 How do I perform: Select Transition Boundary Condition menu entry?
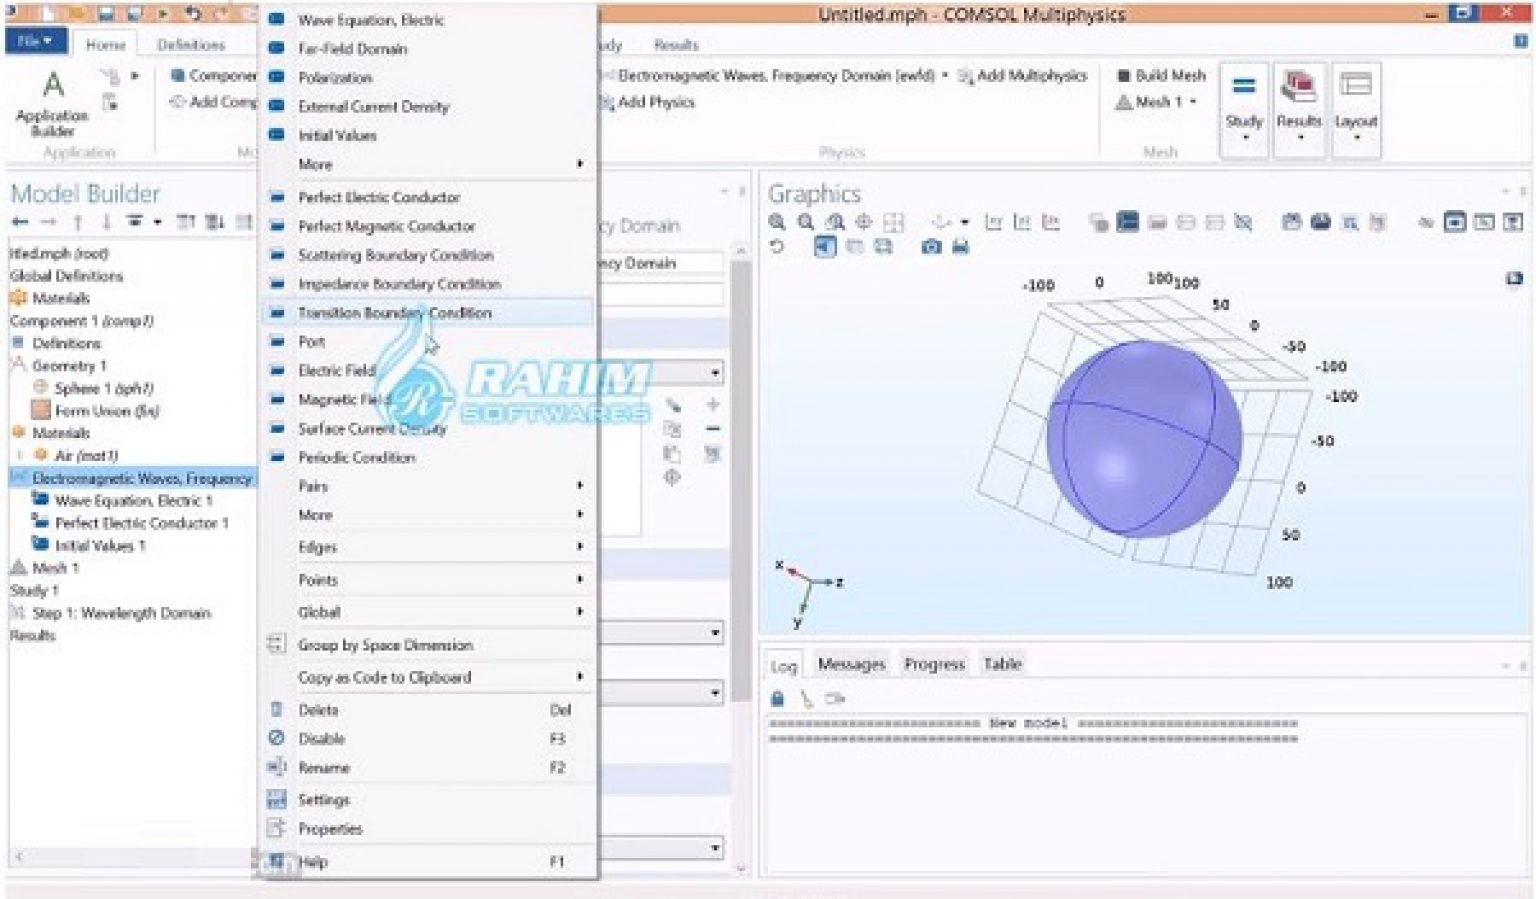click(394, 313)
